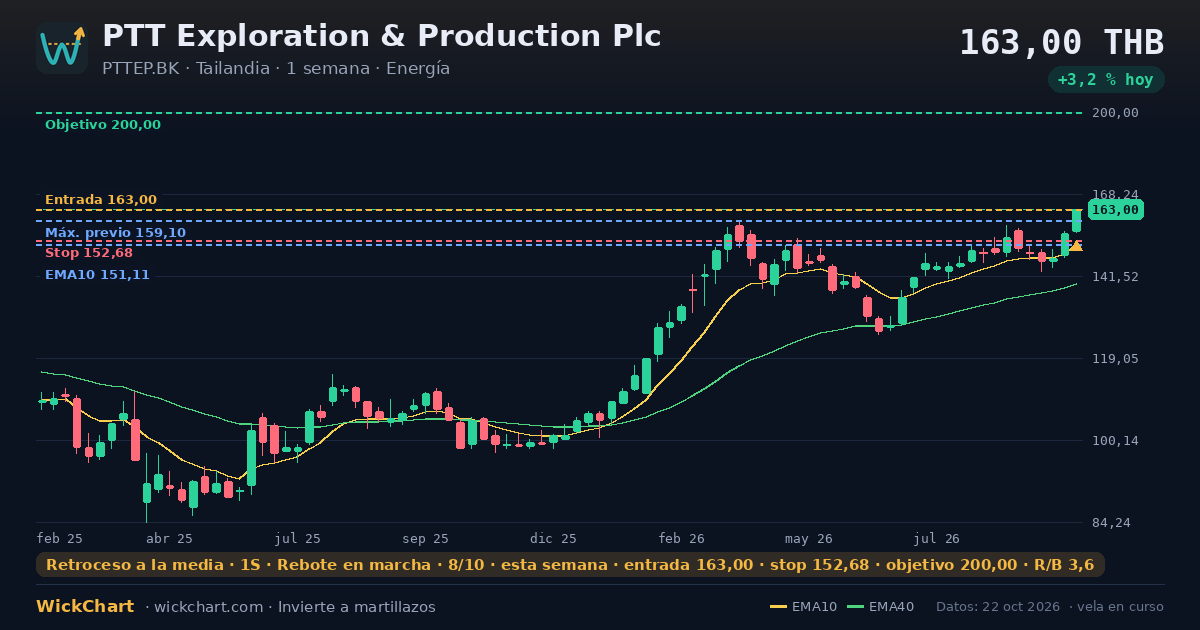Click the WickChart footer brand name
Screen dimensions: 1200x630
[85, 607]
